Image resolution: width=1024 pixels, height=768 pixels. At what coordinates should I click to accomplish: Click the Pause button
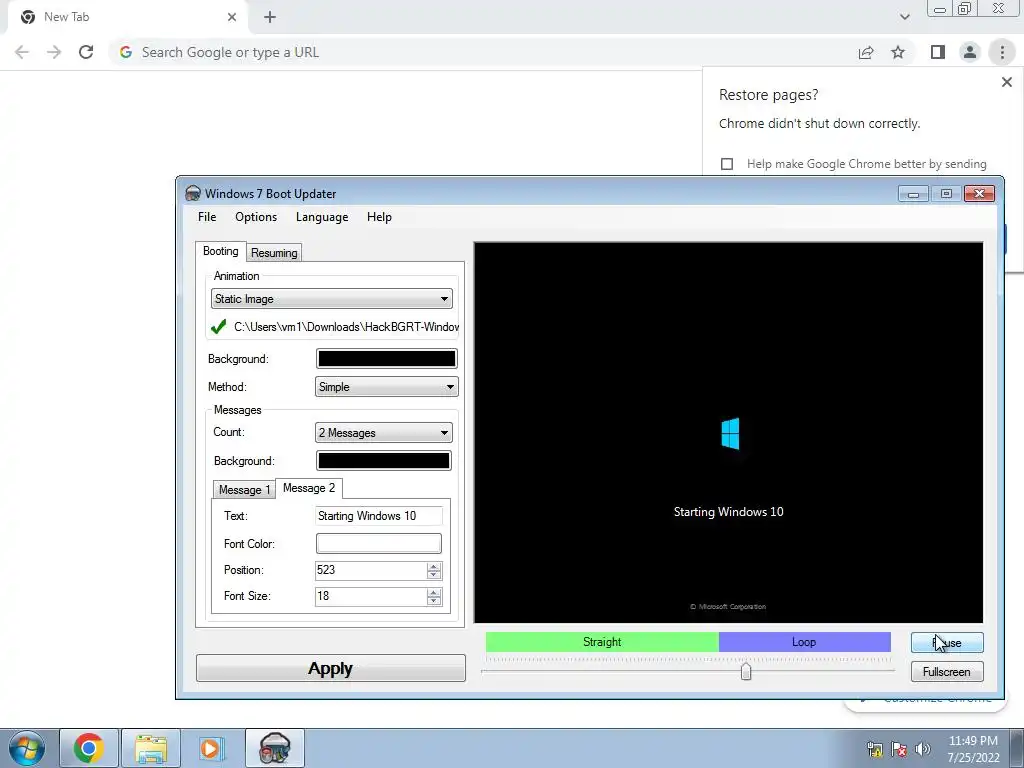pos(947,643)
